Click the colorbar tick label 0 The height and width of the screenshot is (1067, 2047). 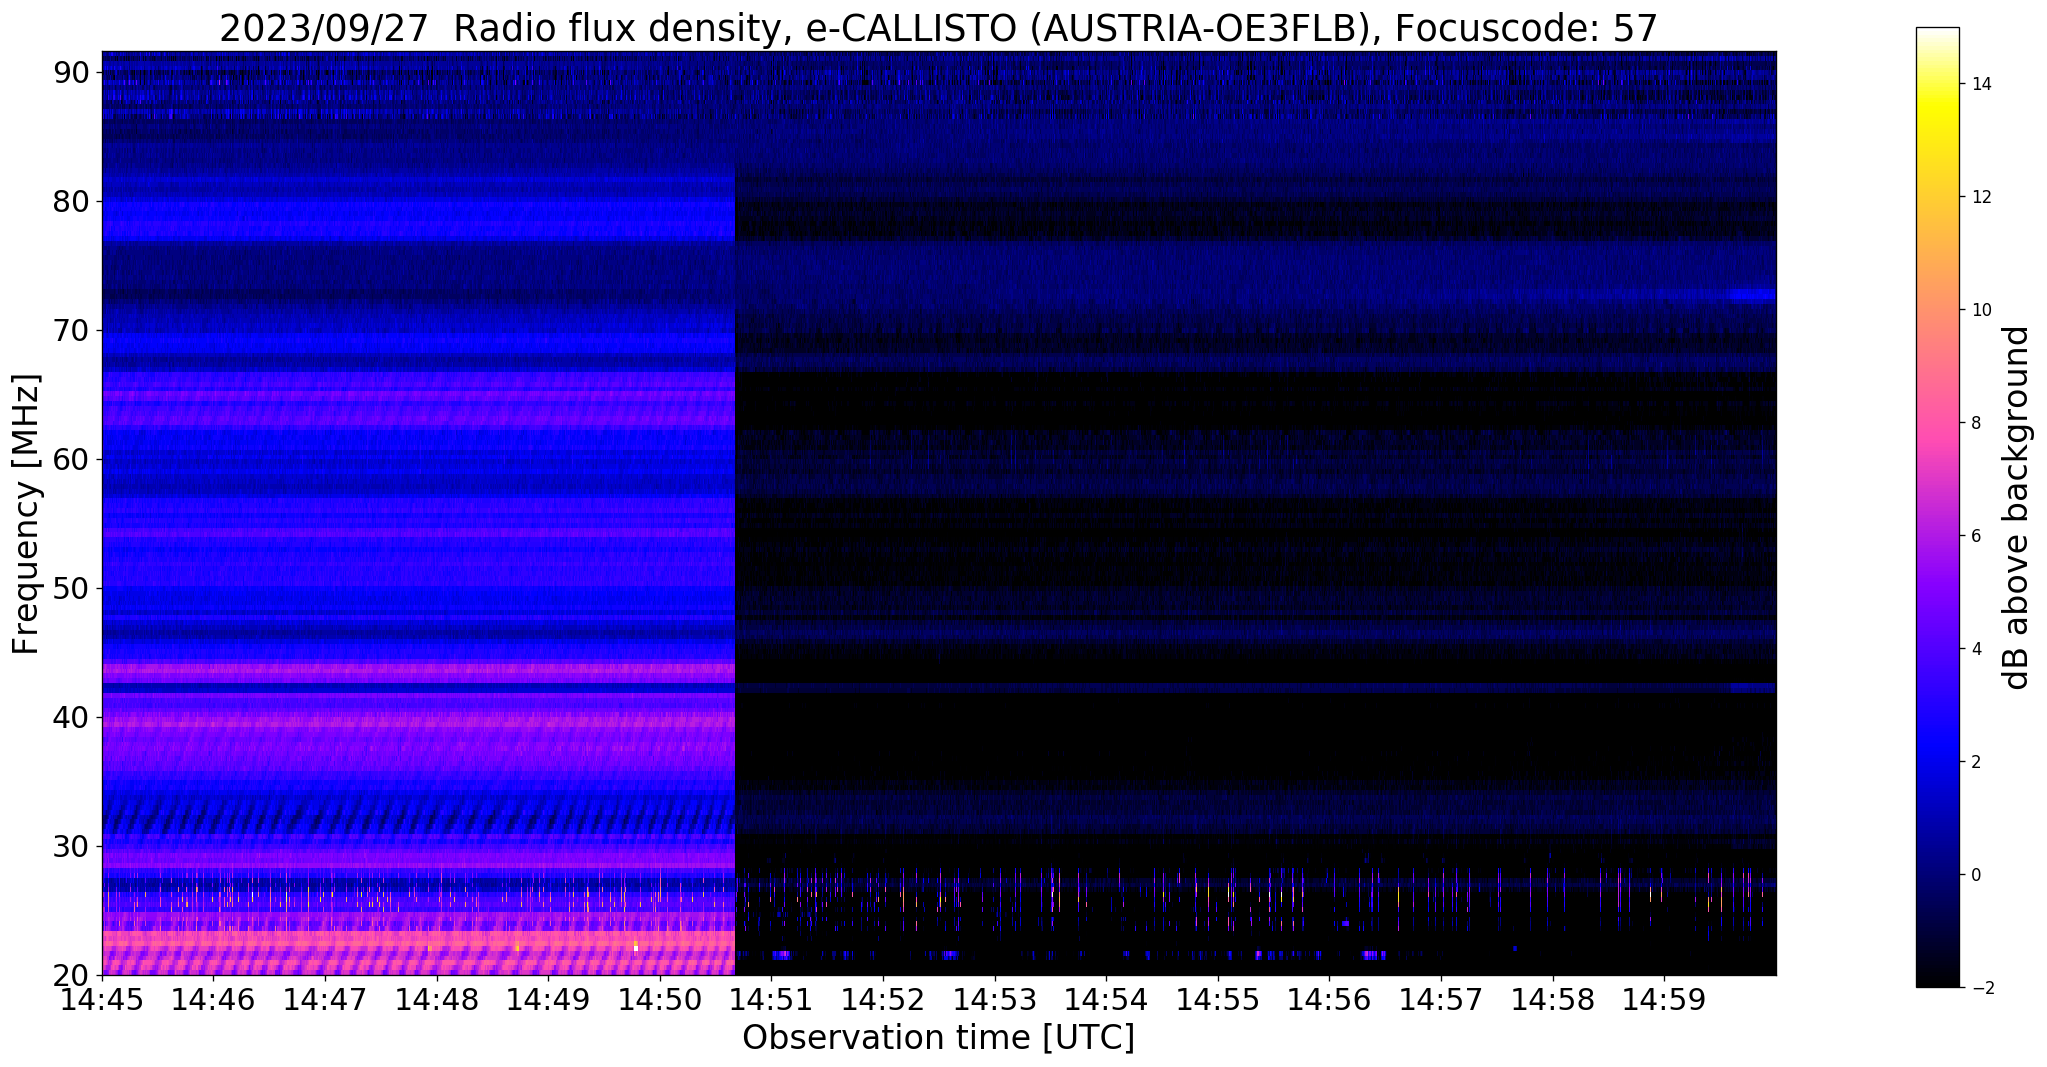1974,875
